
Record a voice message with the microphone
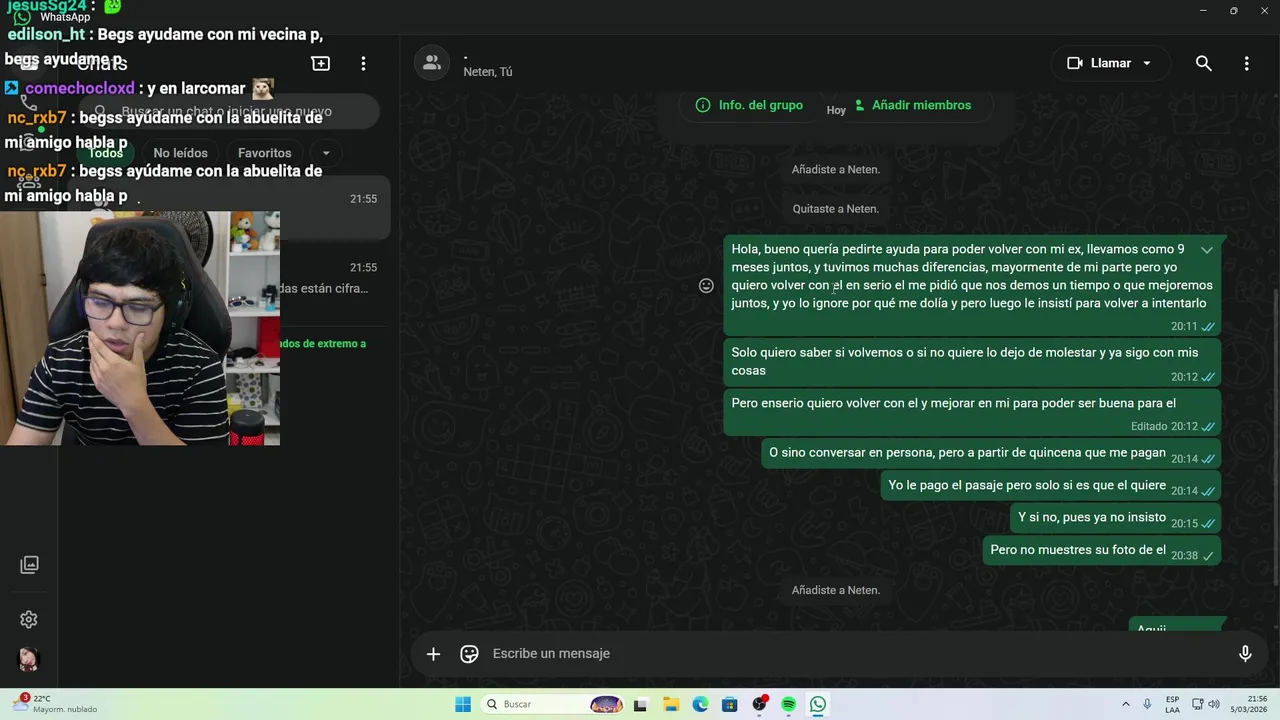click(1245, 654)
